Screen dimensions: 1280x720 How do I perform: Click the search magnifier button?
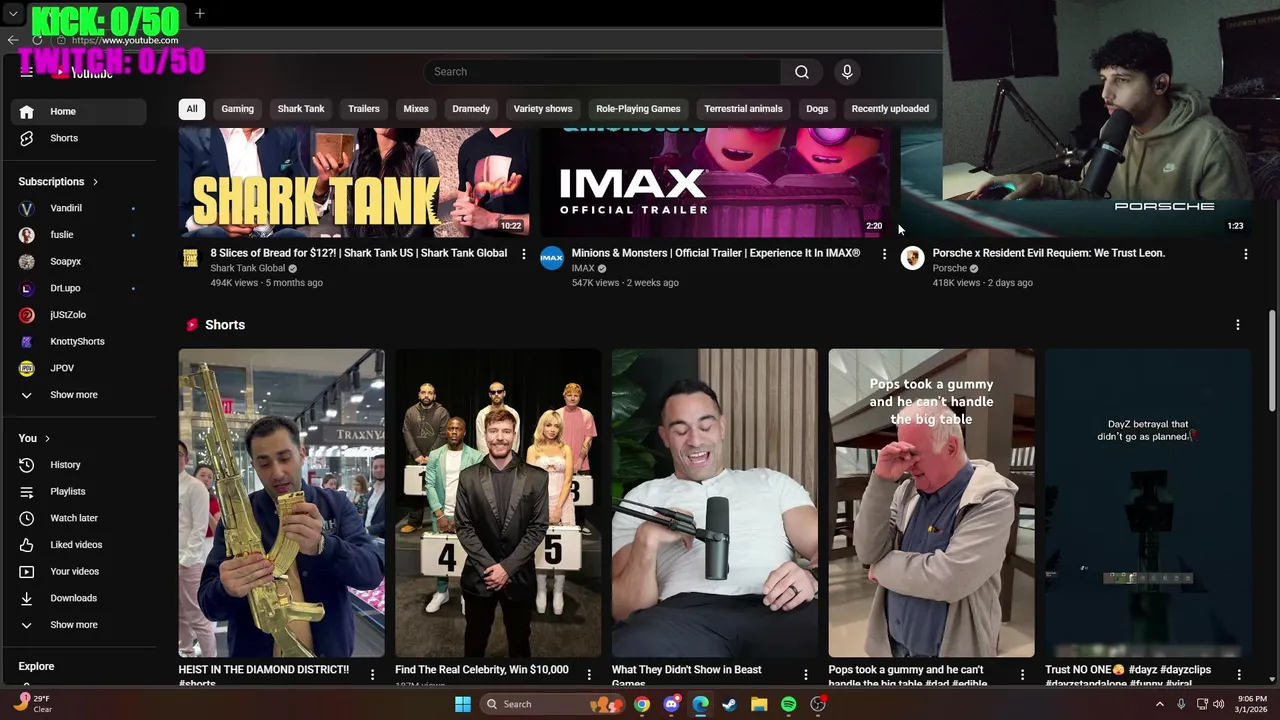click(802, 72)
